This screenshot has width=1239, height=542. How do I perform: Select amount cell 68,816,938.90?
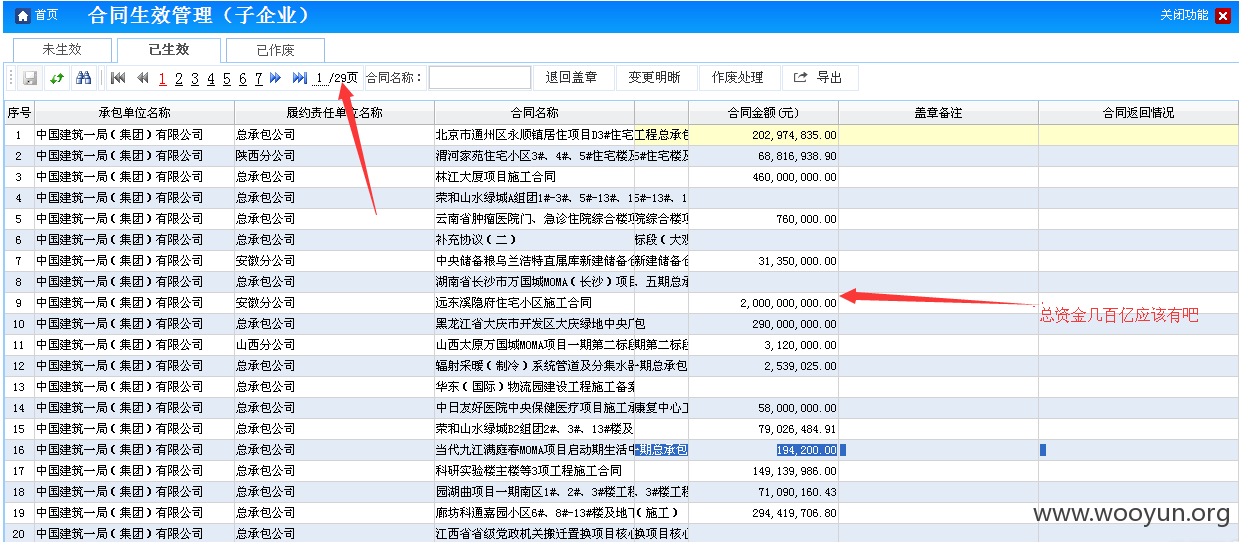coord(764,155)
